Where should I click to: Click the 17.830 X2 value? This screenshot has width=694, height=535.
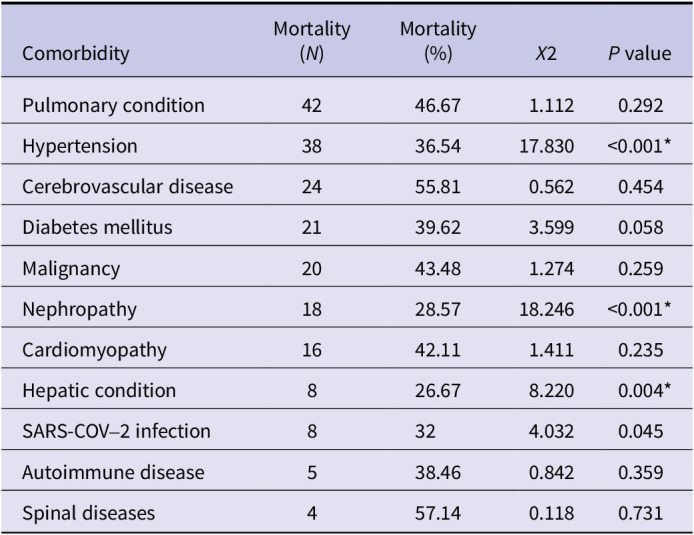click(x=551, y=146)
